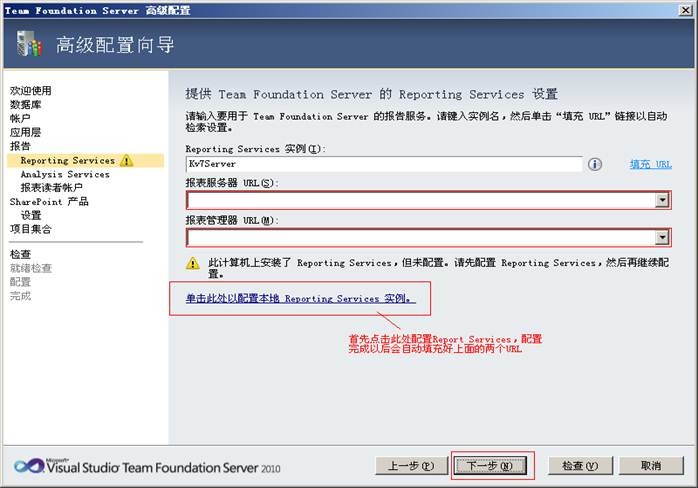Open the 报表服务器 URL dropdown arrow

662,200
